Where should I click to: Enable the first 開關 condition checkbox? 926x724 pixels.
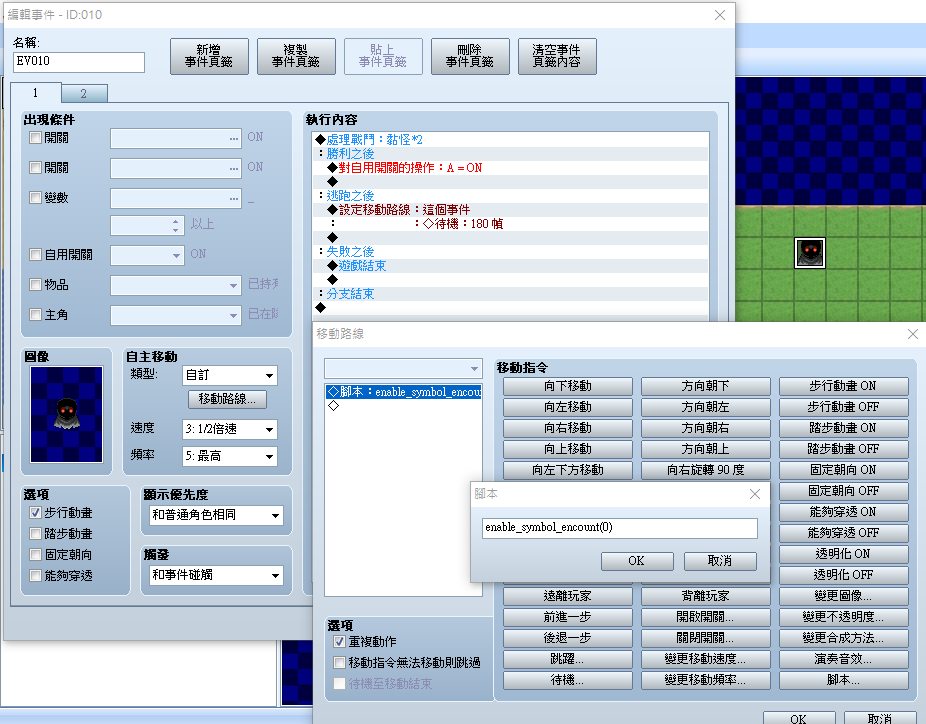(35, 138)
